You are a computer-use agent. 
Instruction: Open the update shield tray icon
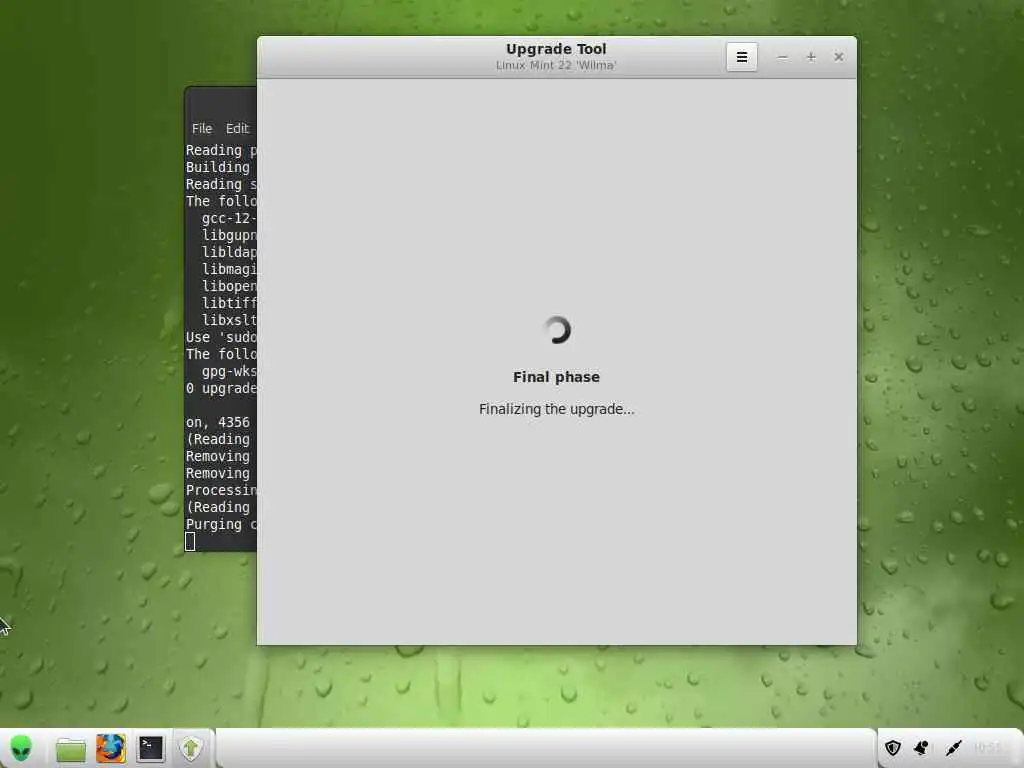tap(893, 748)
